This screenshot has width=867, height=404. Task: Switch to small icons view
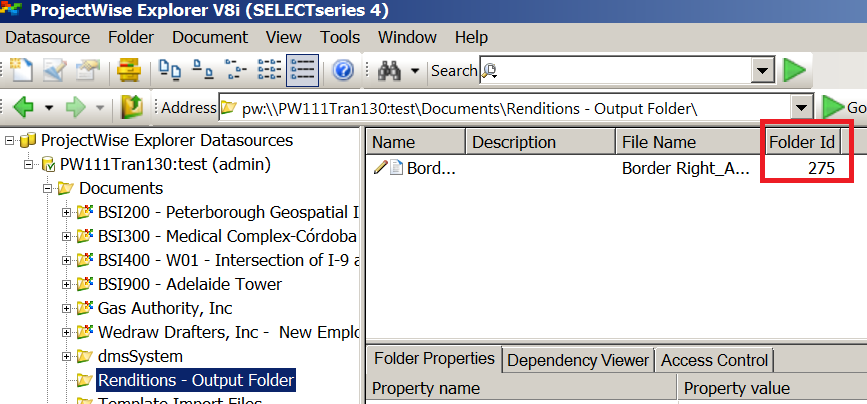[x=202, y=70]
